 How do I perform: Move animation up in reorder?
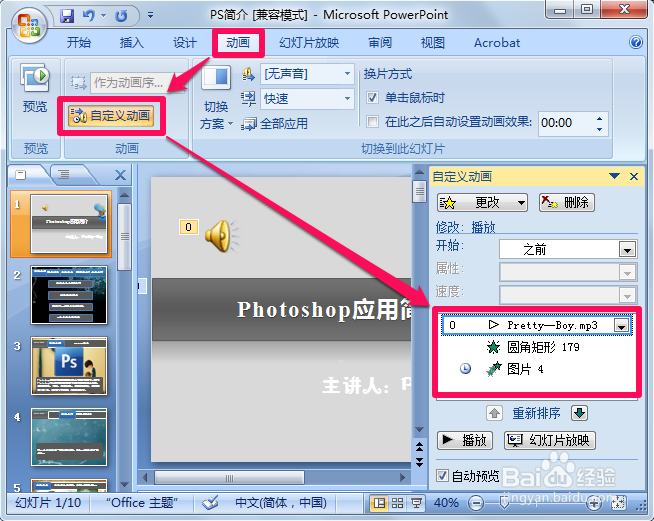click(494, 413)
